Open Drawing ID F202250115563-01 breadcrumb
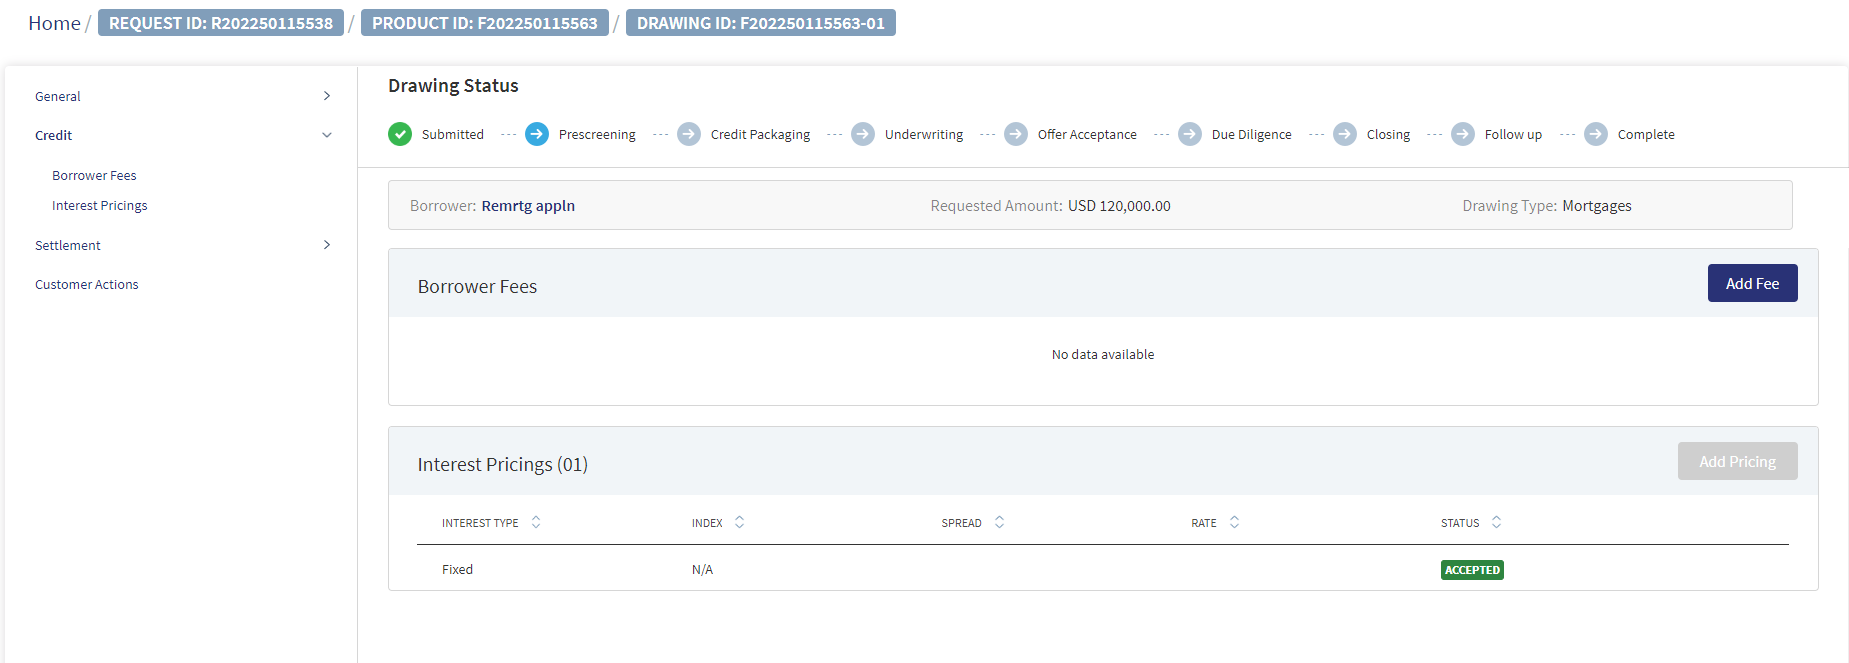This screenshot has height=663, width=1849. (761, 23)
